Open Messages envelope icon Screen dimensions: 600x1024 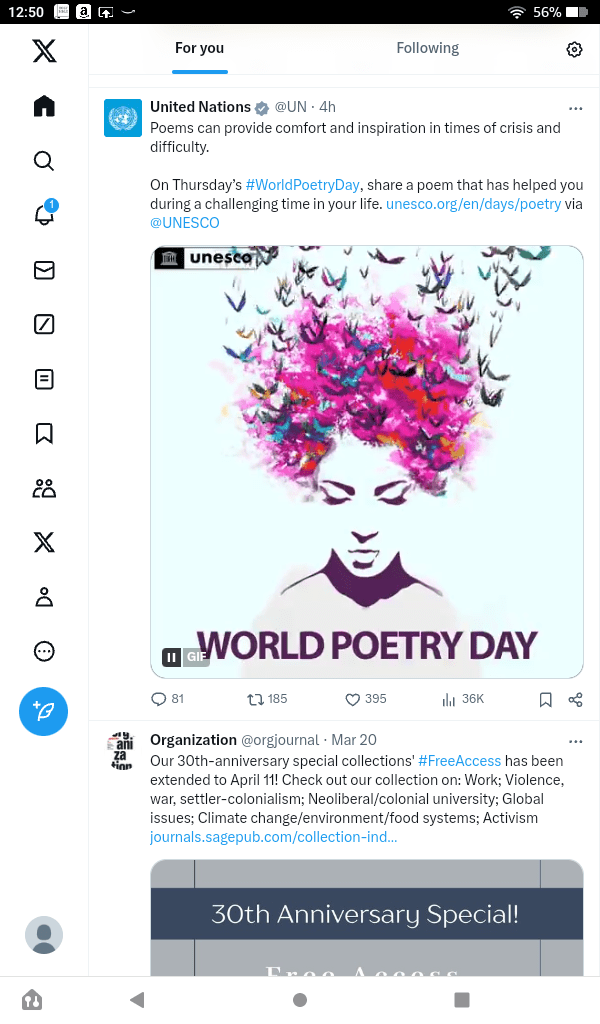[44, 270]
